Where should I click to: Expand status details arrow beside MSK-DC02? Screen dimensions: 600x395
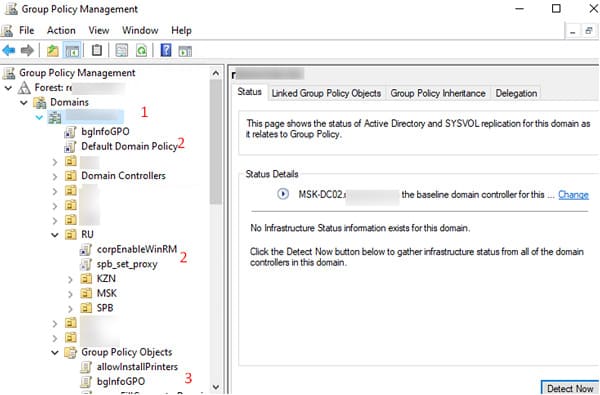283,194
